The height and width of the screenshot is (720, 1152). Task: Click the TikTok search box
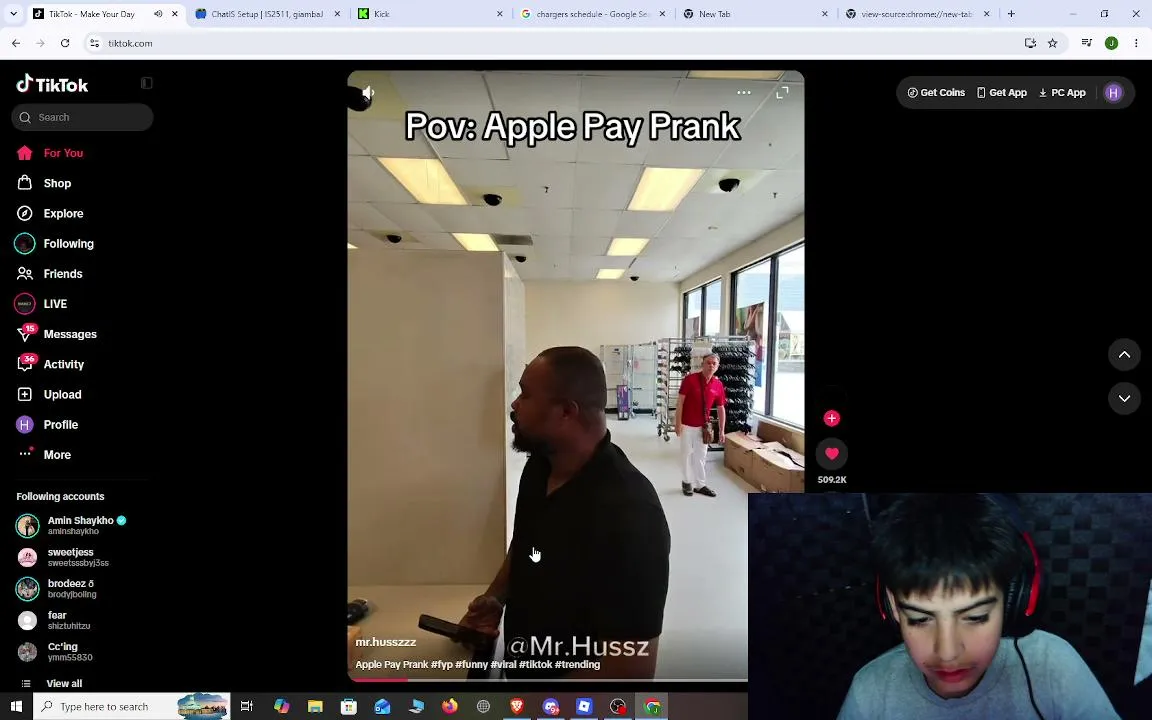click(82, 117)
